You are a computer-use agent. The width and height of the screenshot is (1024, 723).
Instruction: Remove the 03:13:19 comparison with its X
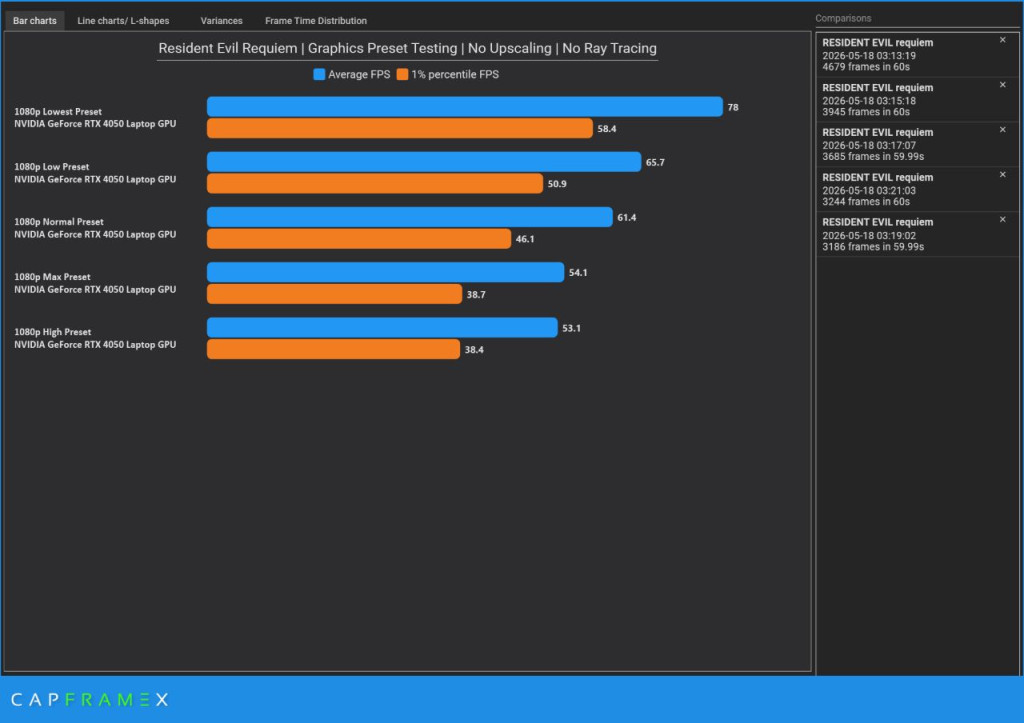(1002, 40)
